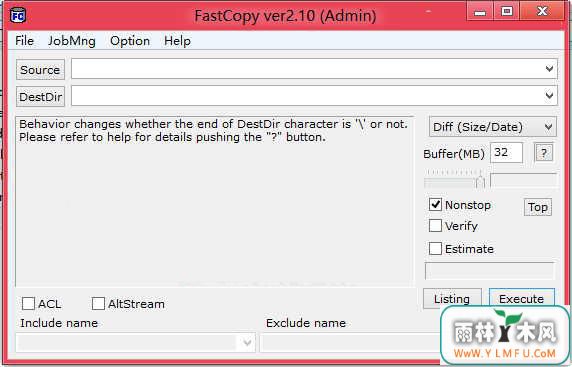This screenshot has height=367, width=572.
Task: Click the Buffer(MB) value field
Action: pyautogui.click(x=506, y=152)
